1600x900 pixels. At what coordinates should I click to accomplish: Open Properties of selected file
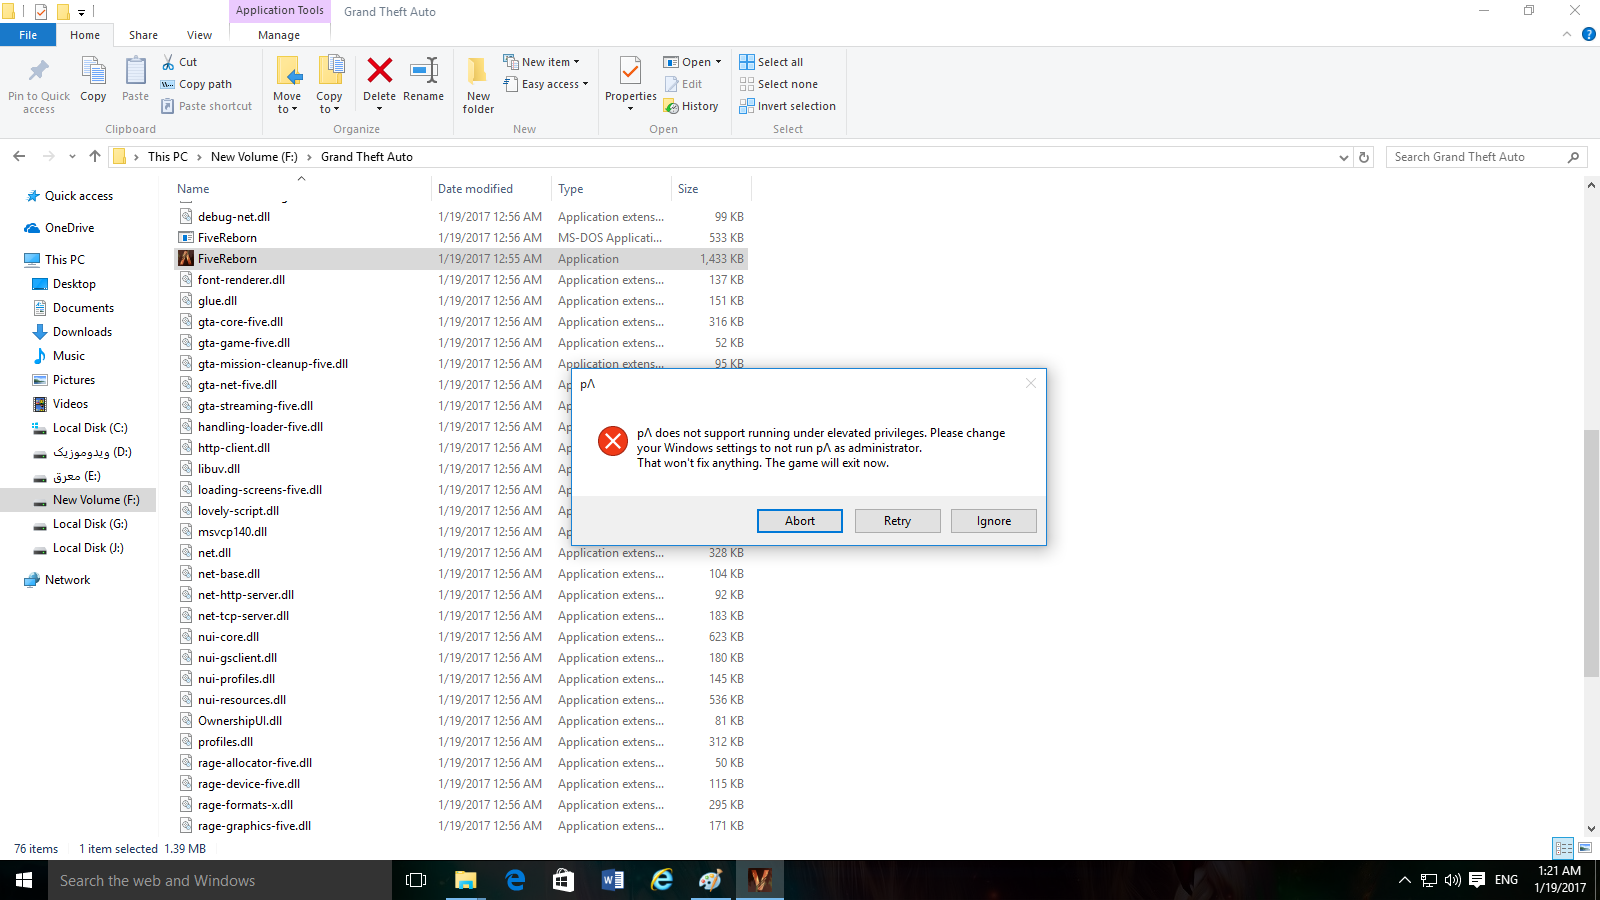630,85
